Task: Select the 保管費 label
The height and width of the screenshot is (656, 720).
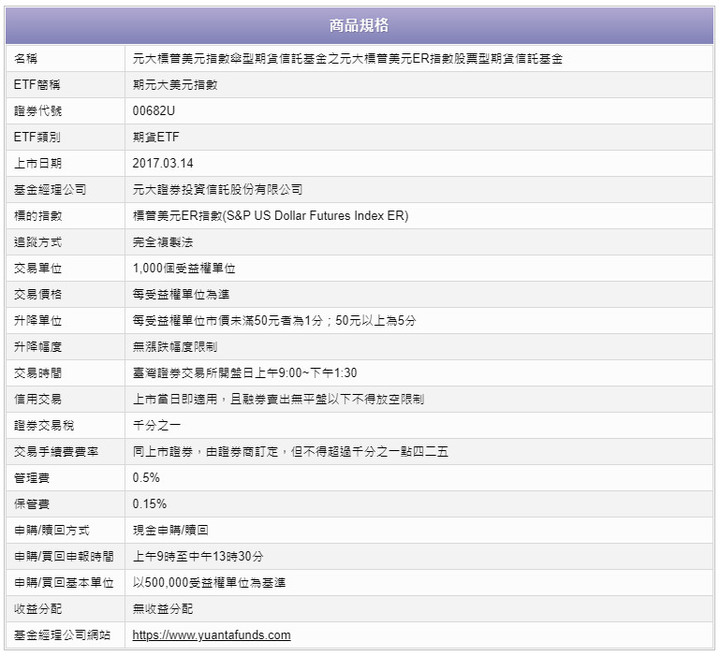Action: [32, 504]
